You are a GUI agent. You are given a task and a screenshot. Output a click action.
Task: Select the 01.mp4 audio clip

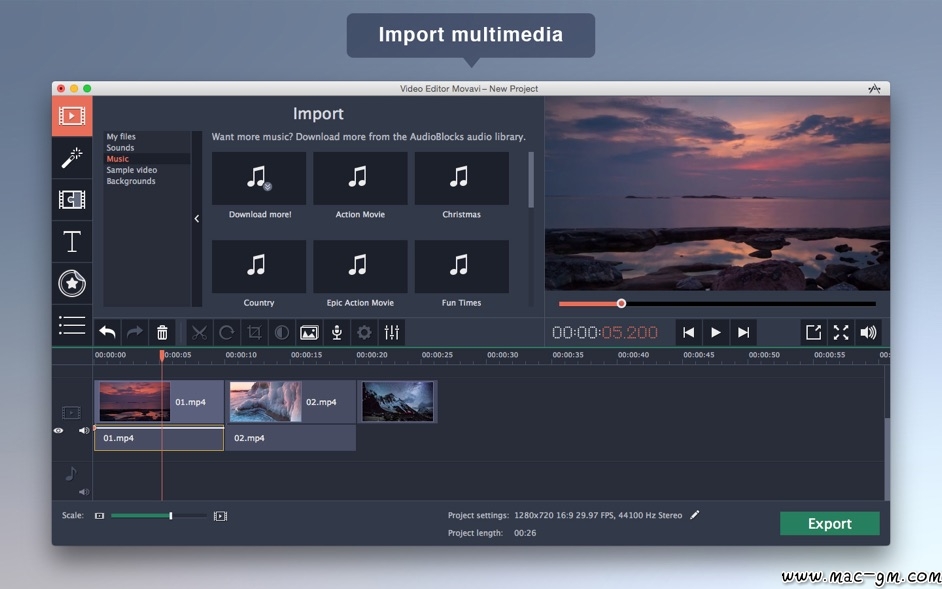159,438
